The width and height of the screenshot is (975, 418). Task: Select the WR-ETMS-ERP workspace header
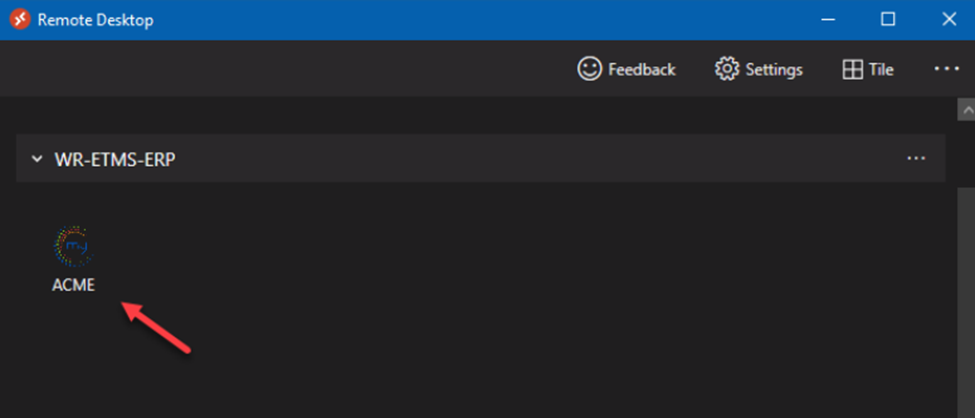(481, 158)
